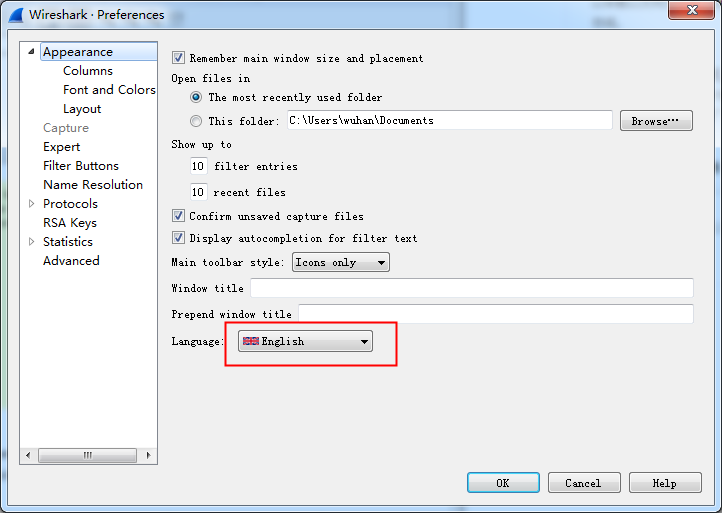The image size is (722, 513).
Task: Collapse the Appearance tree node
Action: (x=32, y=52)
